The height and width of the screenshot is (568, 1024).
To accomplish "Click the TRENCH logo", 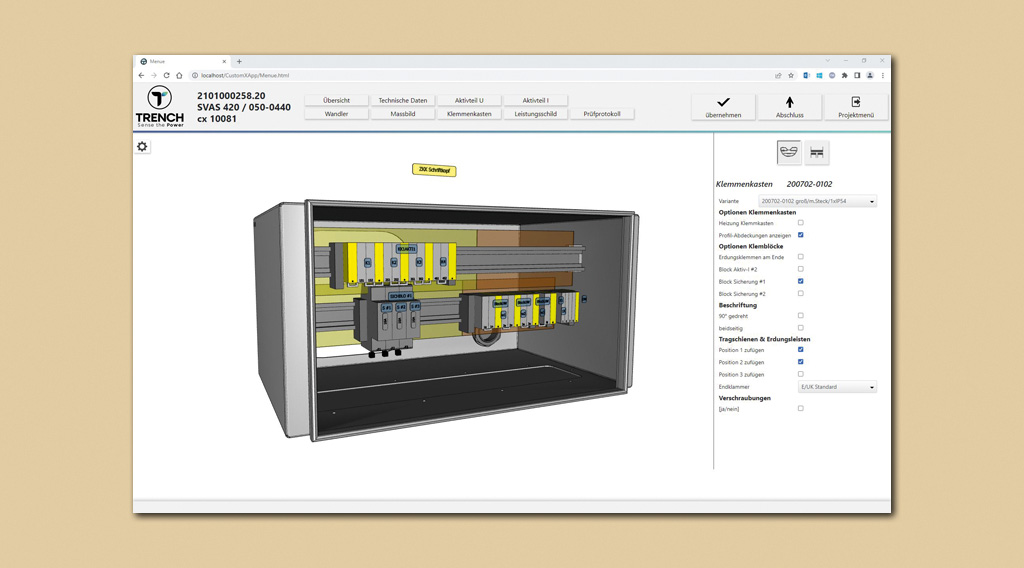I will pyautogui.click(x=160, y=107).
